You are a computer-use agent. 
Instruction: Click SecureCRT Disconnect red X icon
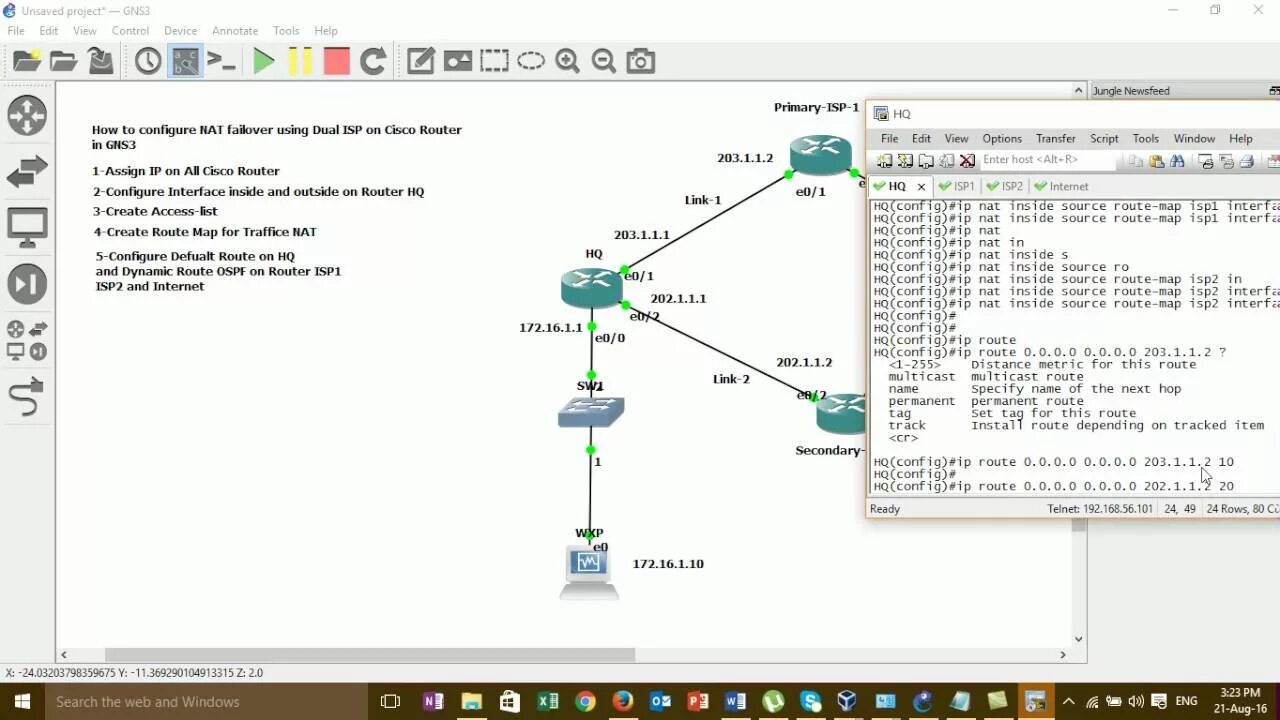pos(967,161)
